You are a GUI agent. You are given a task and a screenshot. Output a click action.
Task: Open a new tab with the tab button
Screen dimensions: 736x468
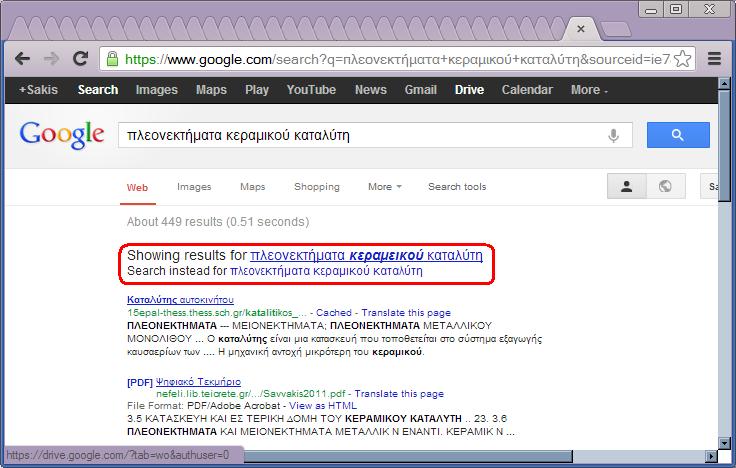point(616,29)
